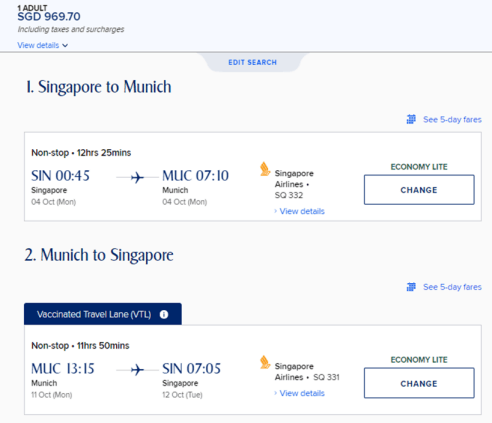Click the chevron beside fare View details
This screenshot has height=423, width=492.
pyautogui.click(x=65, y=46)
